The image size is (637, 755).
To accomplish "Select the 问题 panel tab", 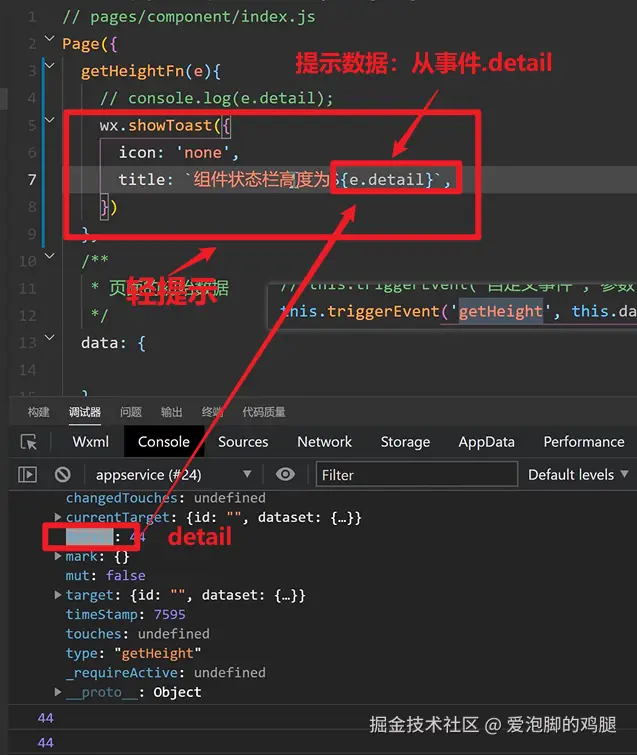I will tap(130, 412).
